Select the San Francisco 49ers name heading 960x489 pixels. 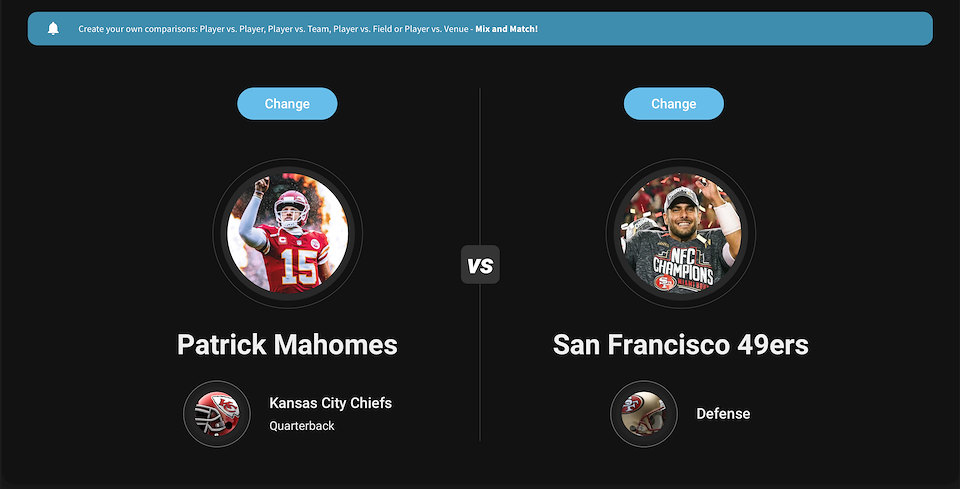(680, 345)
